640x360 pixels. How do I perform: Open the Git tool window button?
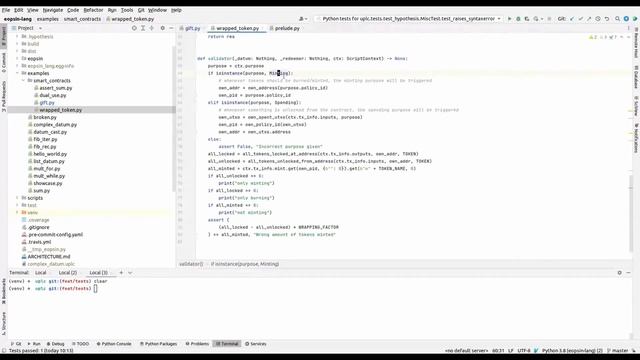(x=16, y=344)
